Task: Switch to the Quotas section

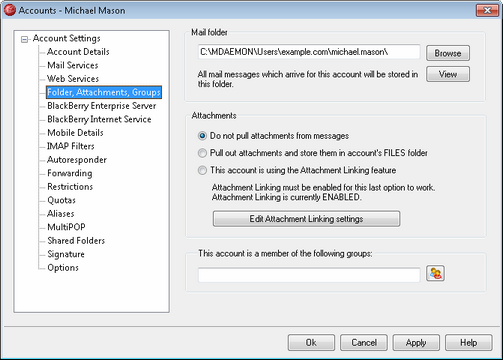Action: (x=61, y=200)
